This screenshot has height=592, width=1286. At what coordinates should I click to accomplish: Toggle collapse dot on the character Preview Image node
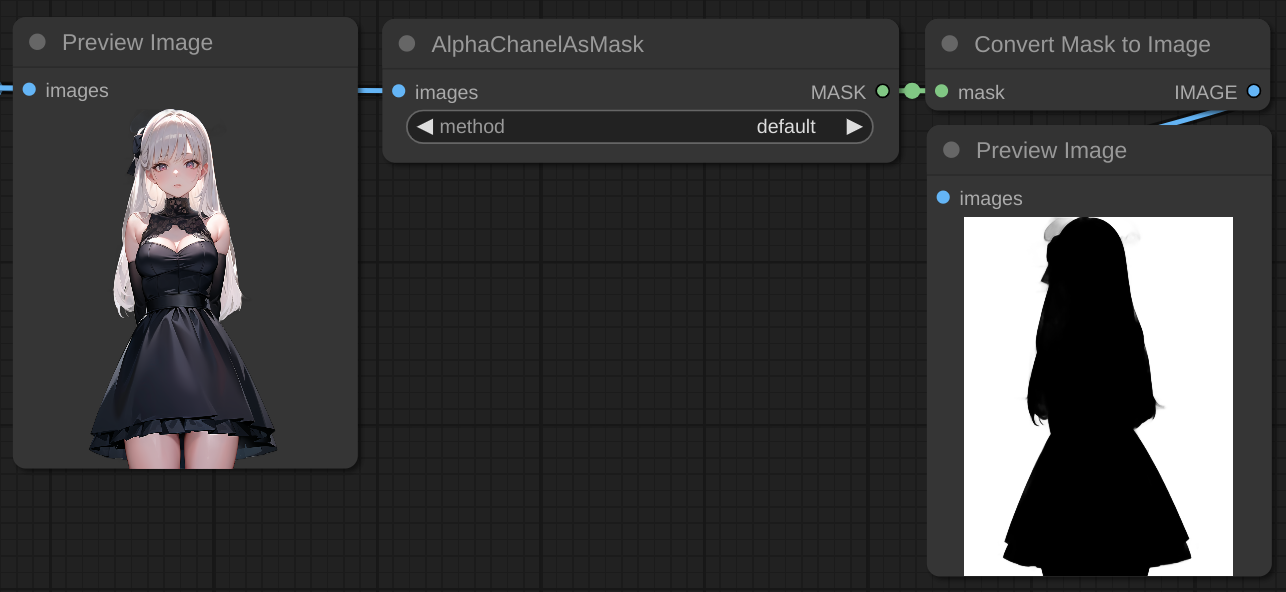38,42
